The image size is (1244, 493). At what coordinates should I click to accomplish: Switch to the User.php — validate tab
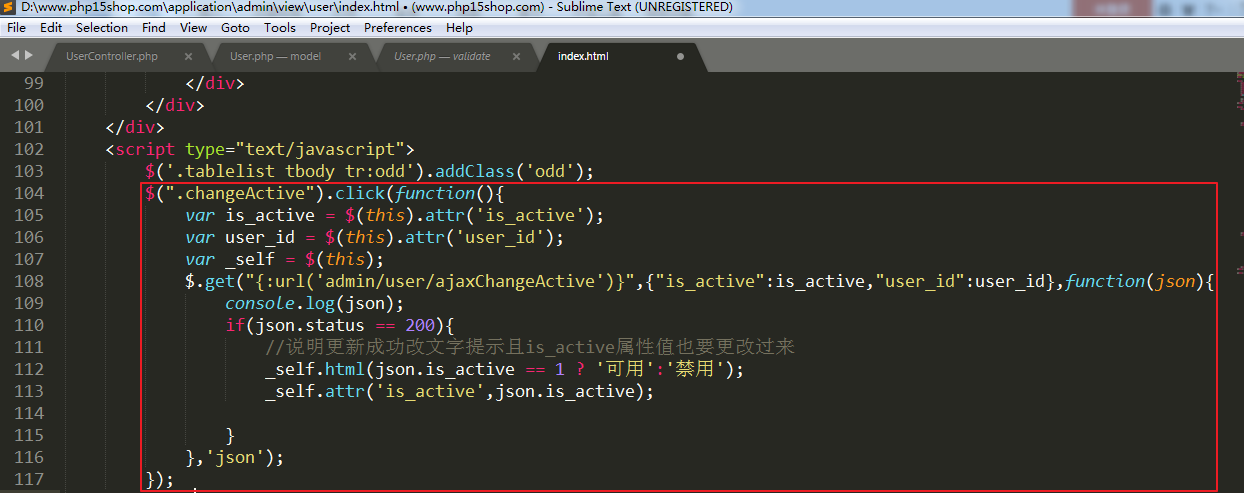[x=442, y=57]
